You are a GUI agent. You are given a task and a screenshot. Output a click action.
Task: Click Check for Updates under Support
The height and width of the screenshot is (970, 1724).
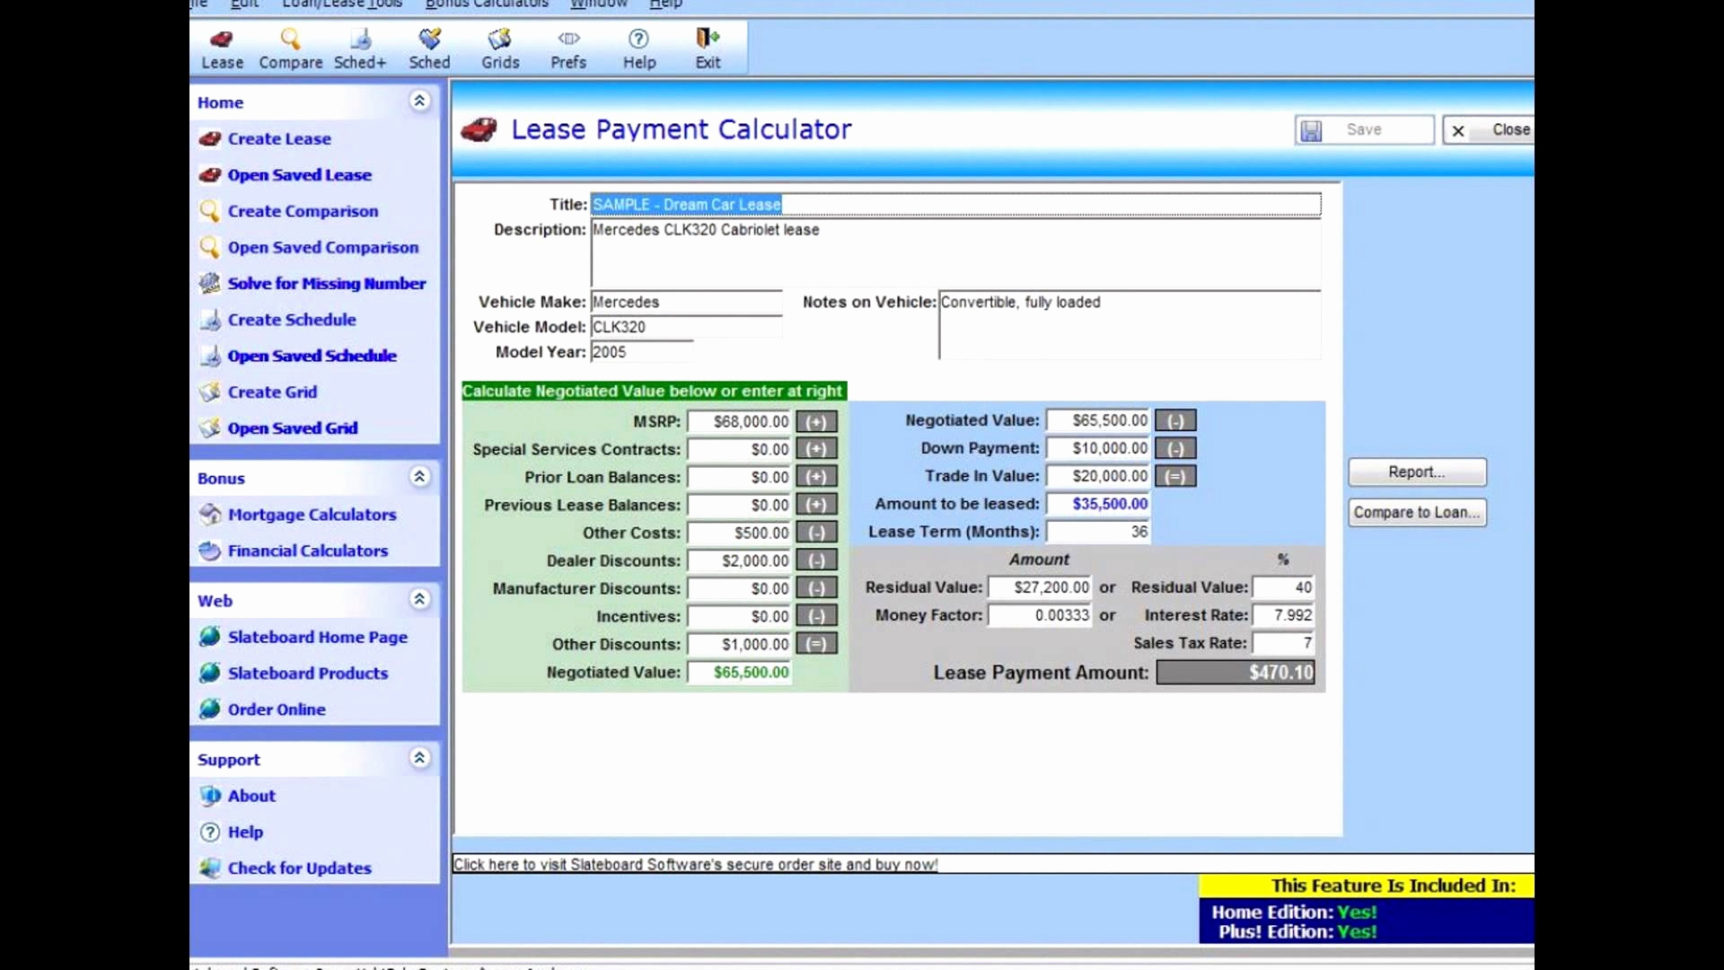coord(299,868)
